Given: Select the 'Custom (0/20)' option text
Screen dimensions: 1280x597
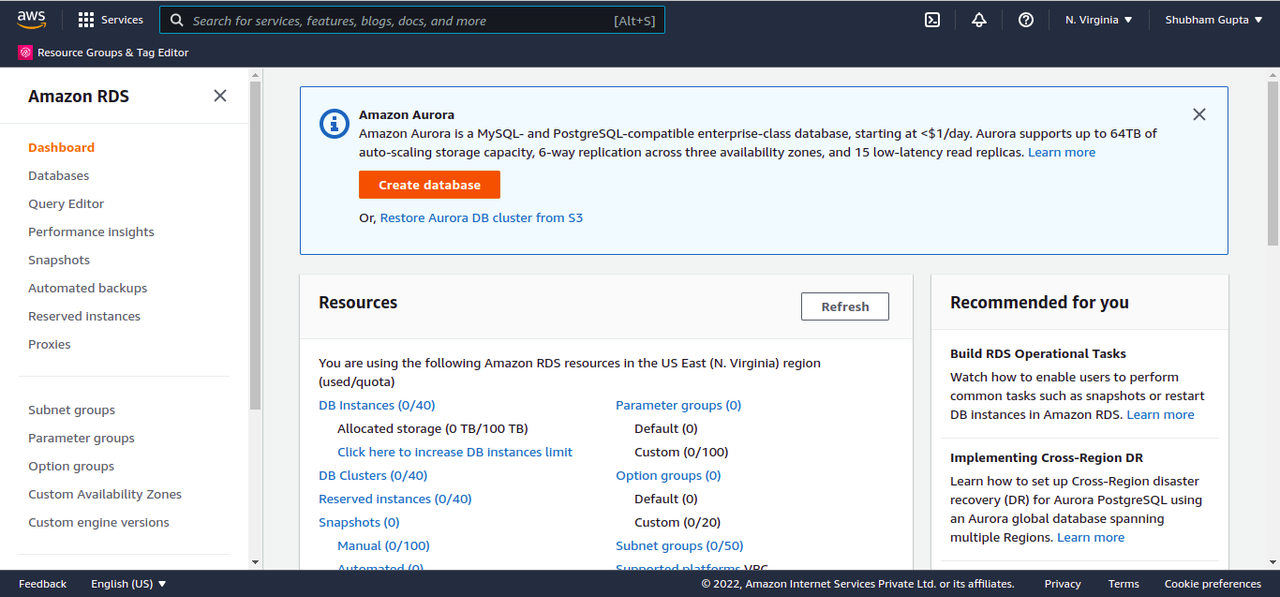Looking at the screenshot, I should pos(677,522).
